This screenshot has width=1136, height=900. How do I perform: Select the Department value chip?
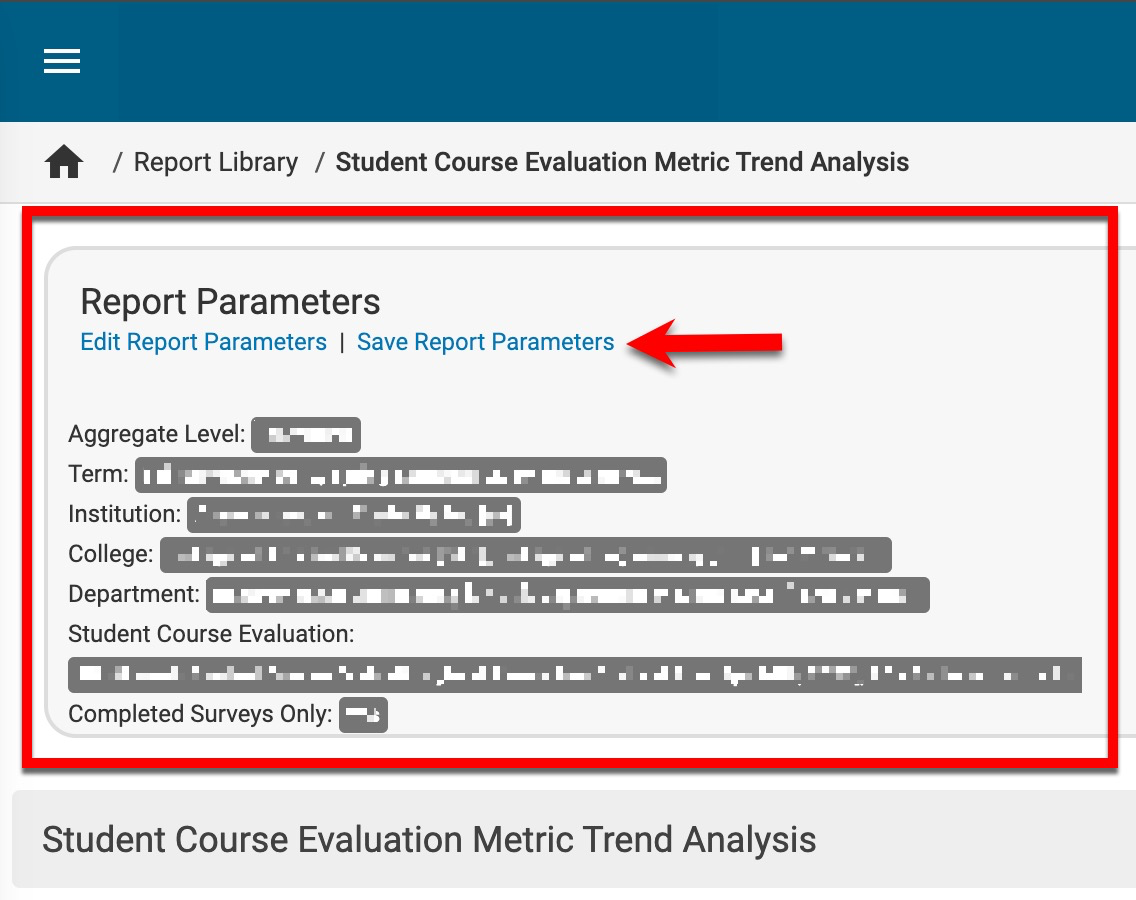568,595
